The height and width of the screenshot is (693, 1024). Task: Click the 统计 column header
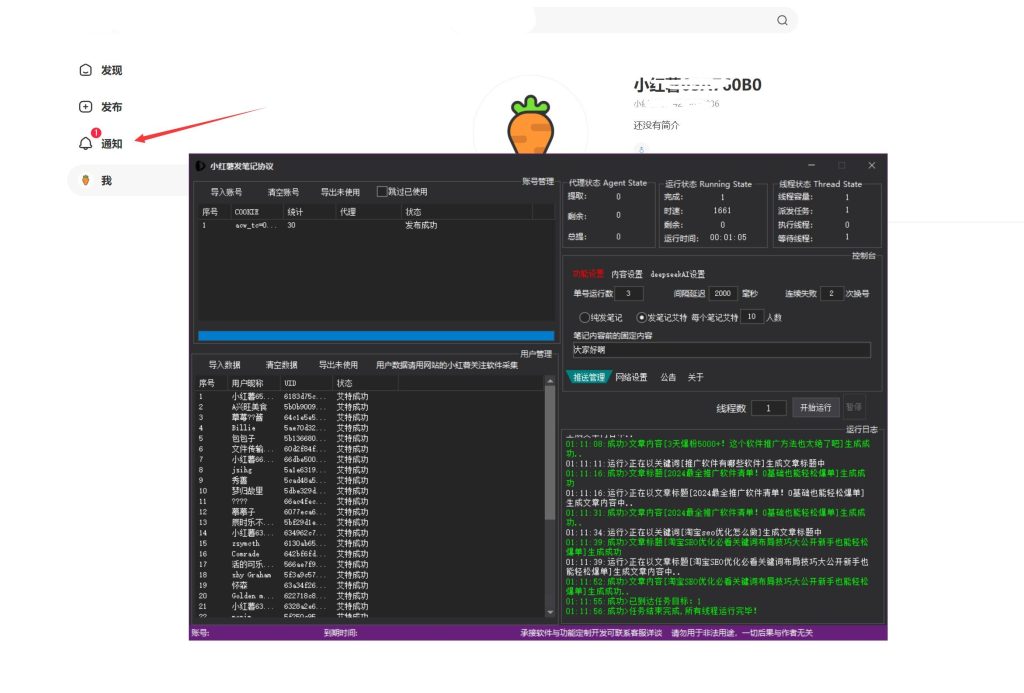(x=310, y=212)
